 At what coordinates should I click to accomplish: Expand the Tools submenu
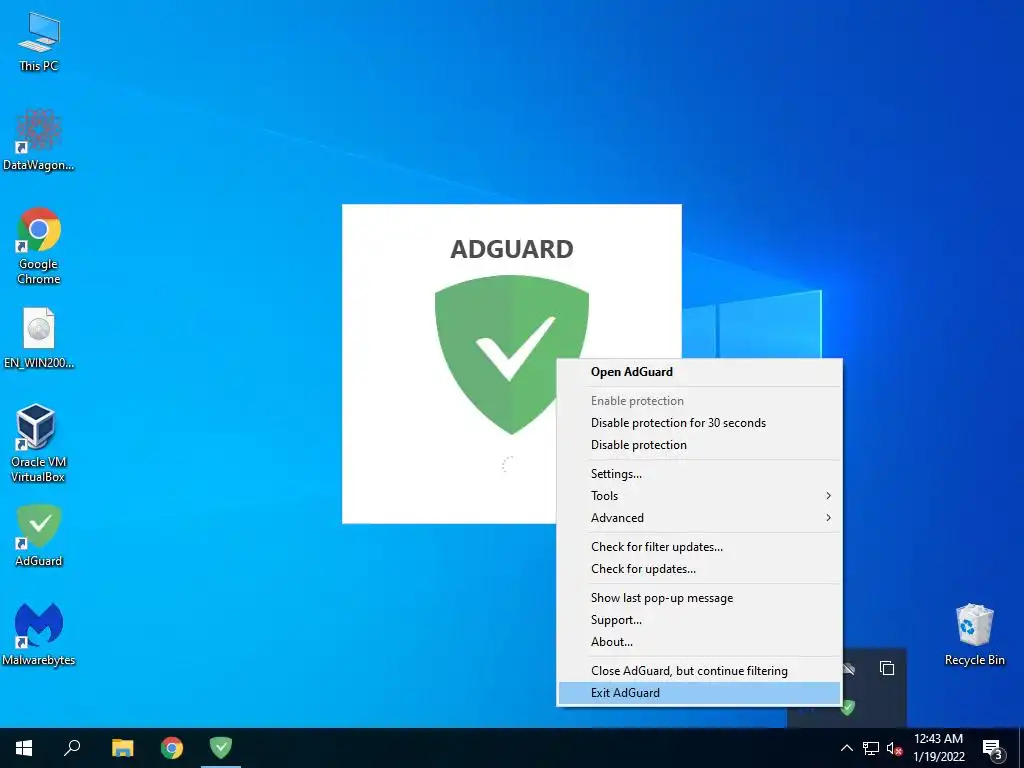pyautogui.click(x=699, y=496)
